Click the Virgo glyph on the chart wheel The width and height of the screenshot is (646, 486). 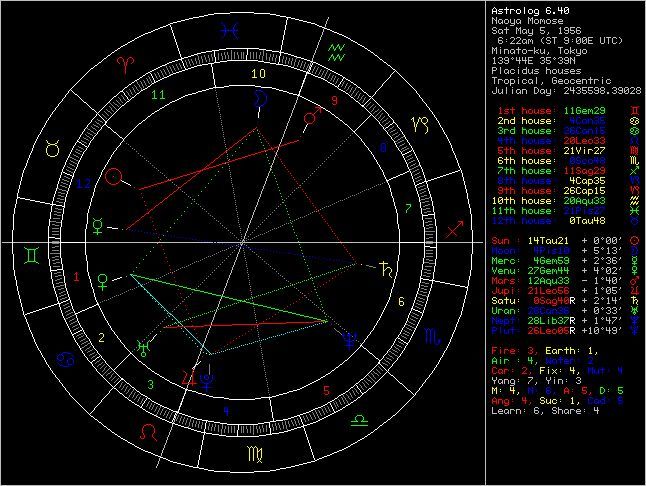click(255, 454)
